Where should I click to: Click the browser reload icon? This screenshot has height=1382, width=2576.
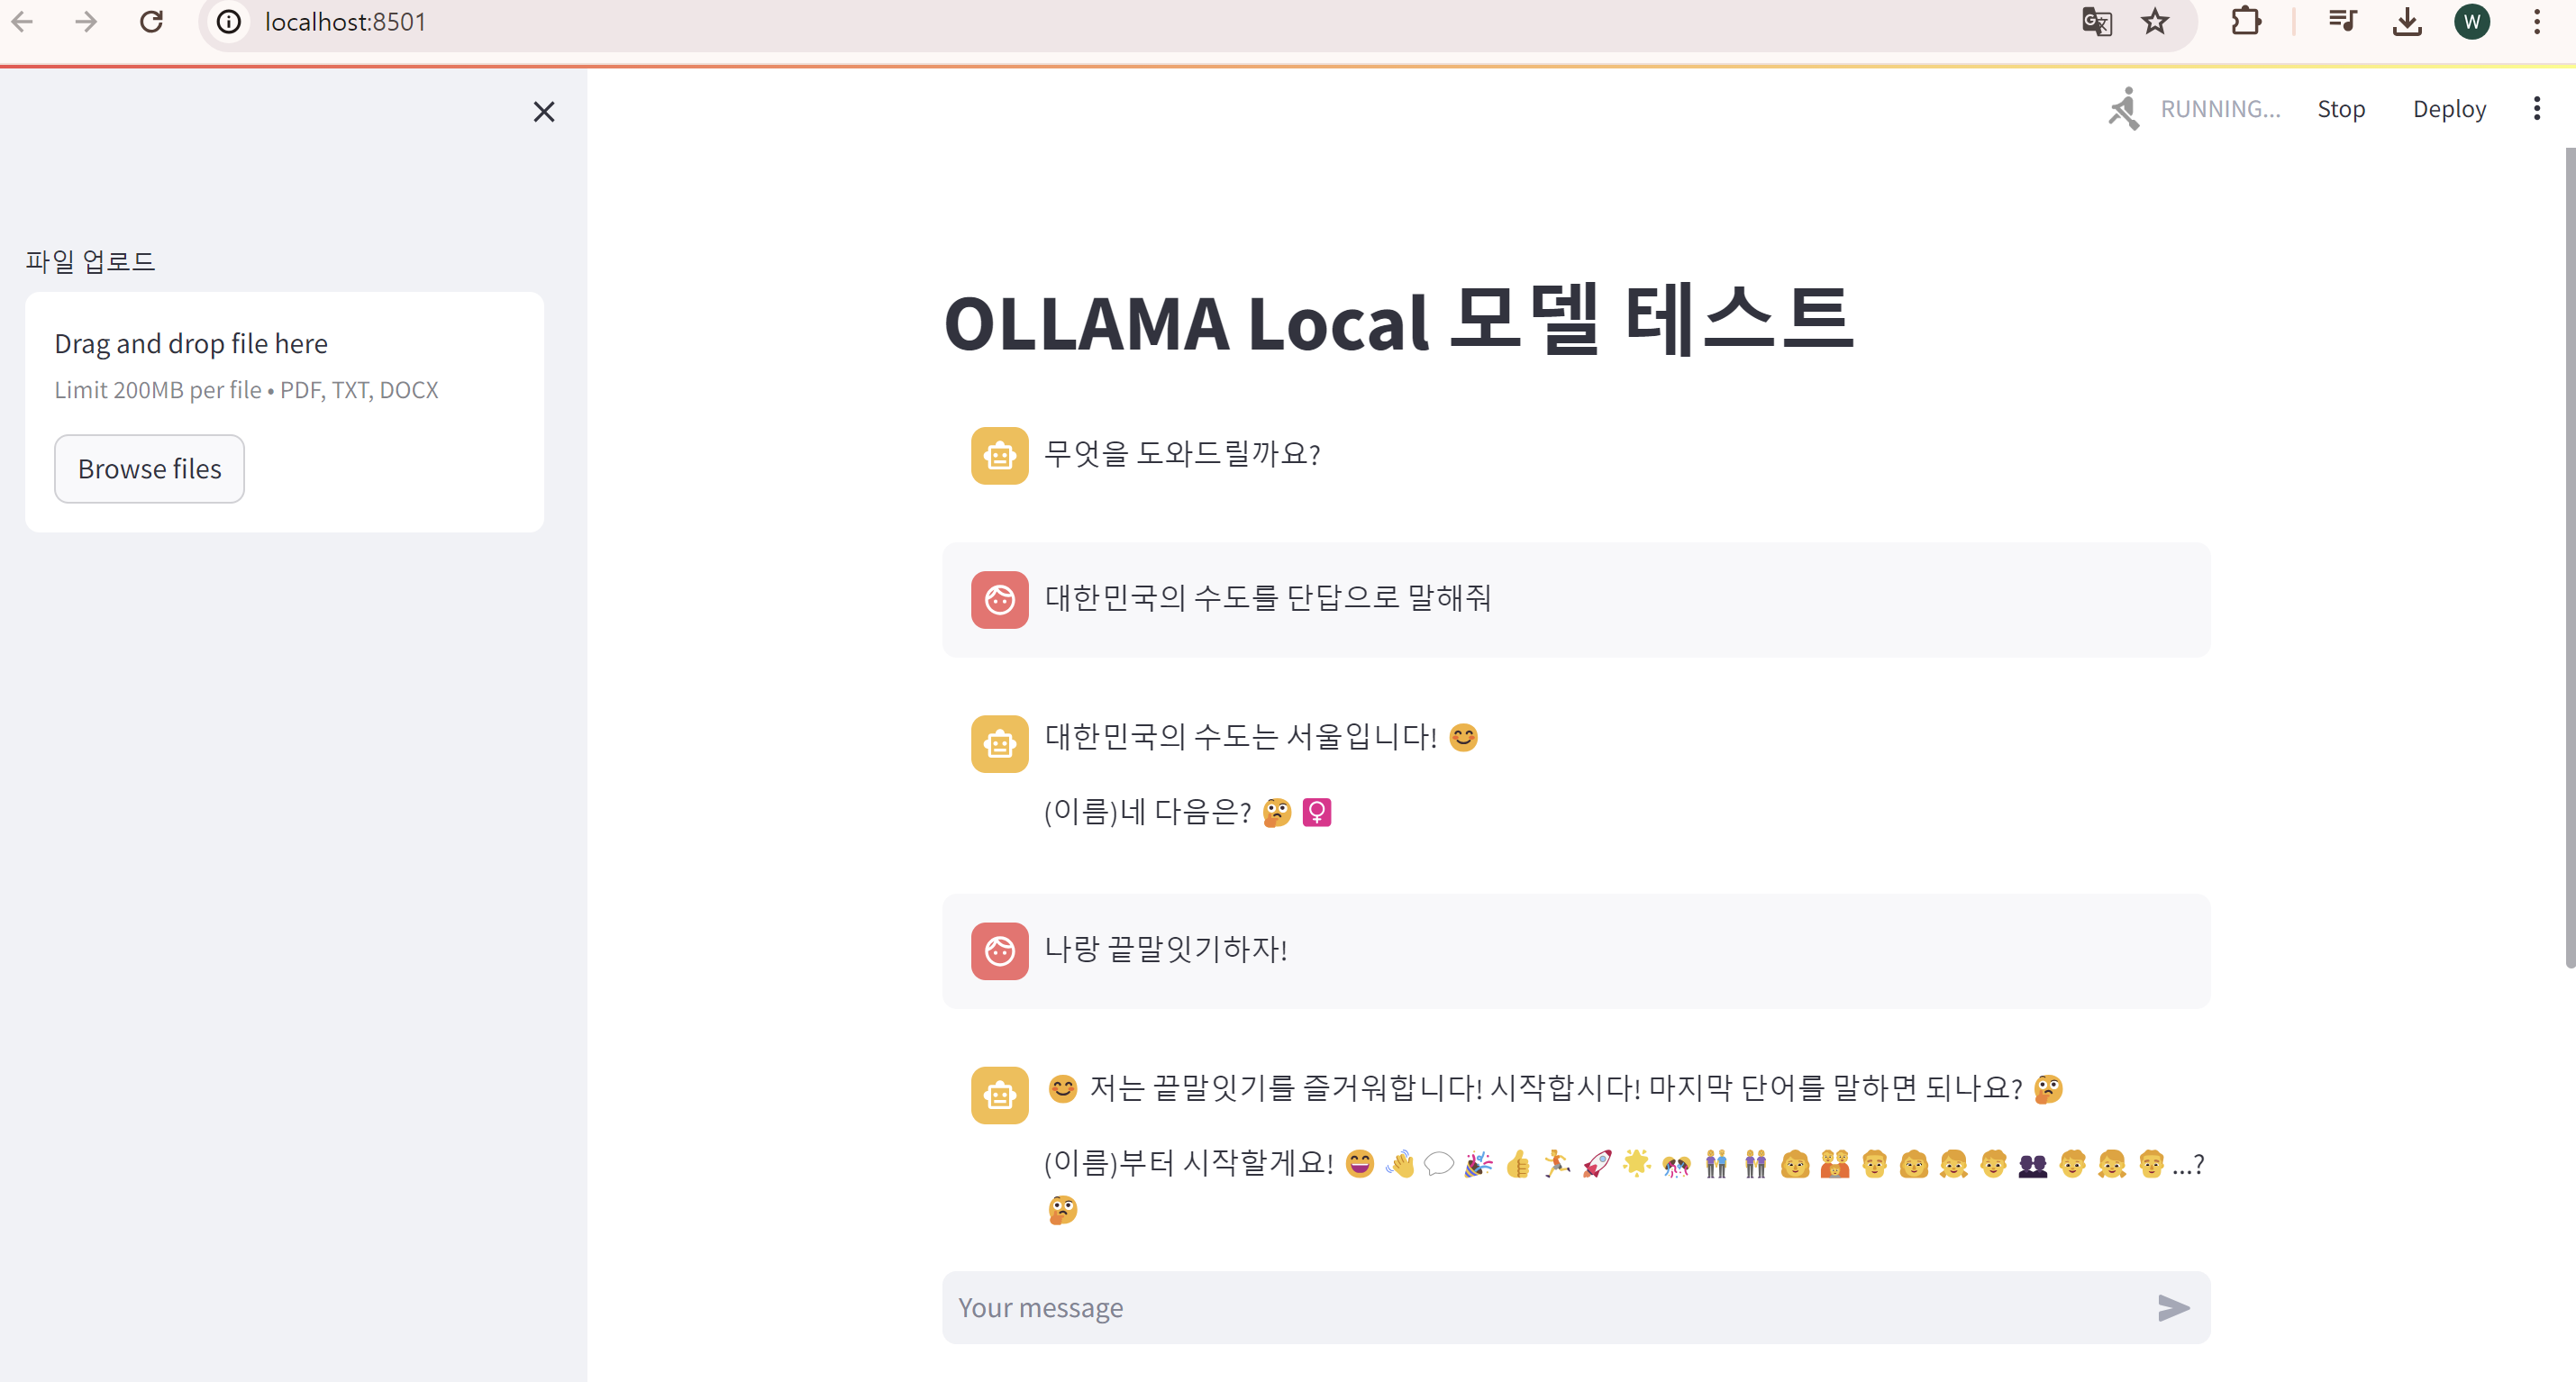coord(151,22)
